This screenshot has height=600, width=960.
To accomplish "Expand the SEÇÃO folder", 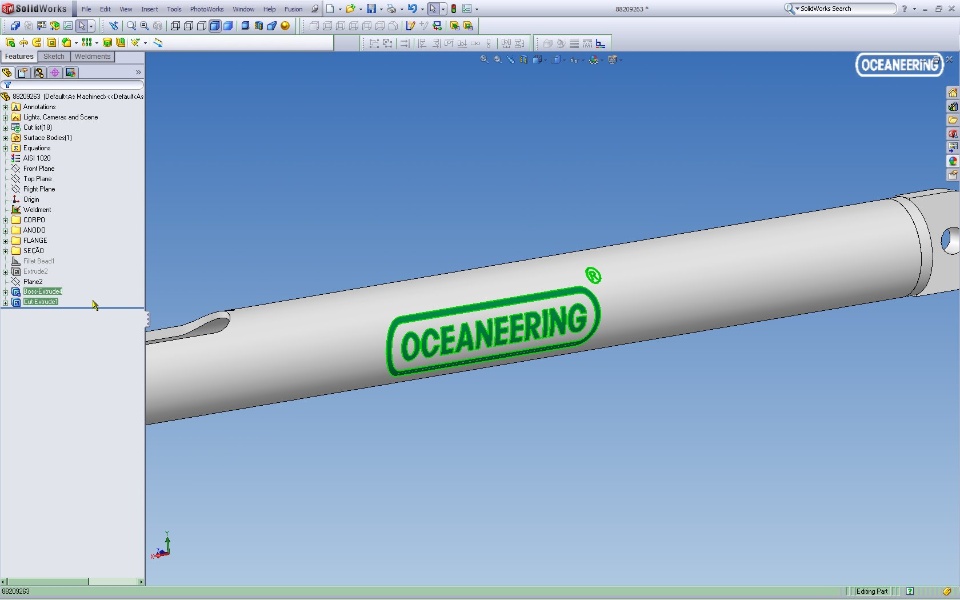I will click(6, 250).
